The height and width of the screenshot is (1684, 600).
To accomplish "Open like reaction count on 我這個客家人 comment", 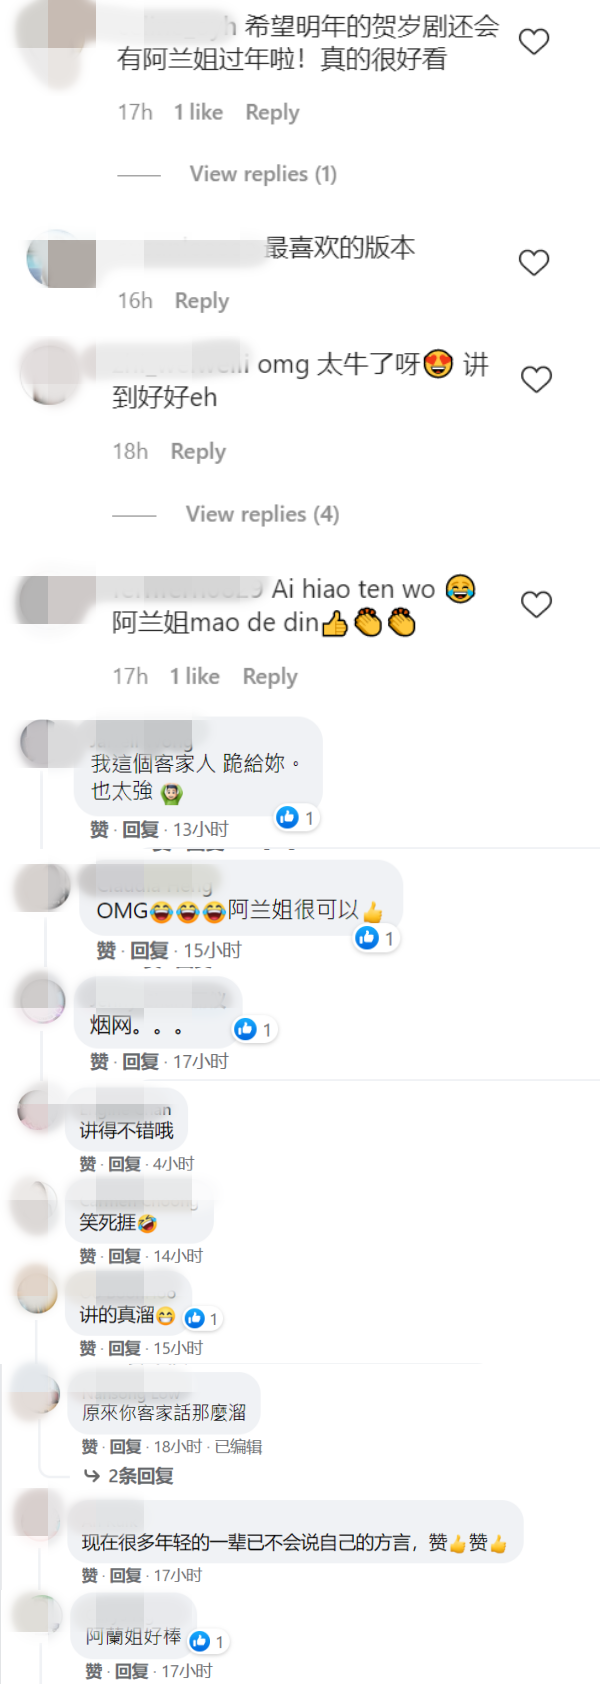I will coord(297,818).
